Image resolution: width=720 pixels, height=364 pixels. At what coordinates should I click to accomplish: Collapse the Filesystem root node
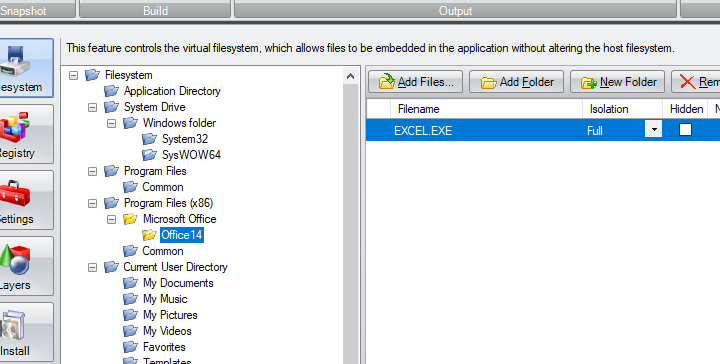click(x=73, y=75)
